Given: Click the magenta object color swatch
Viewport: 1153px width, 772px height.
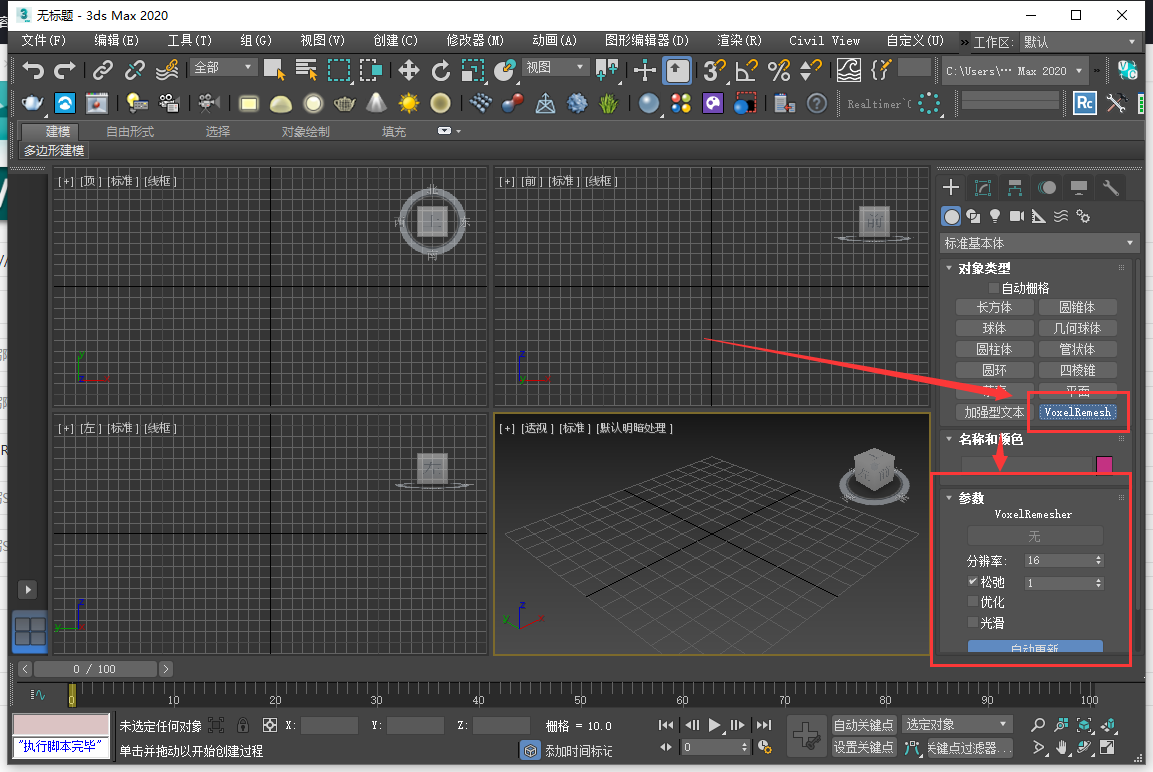Looking at the screenshot, I should click(x=1104, y=465).
